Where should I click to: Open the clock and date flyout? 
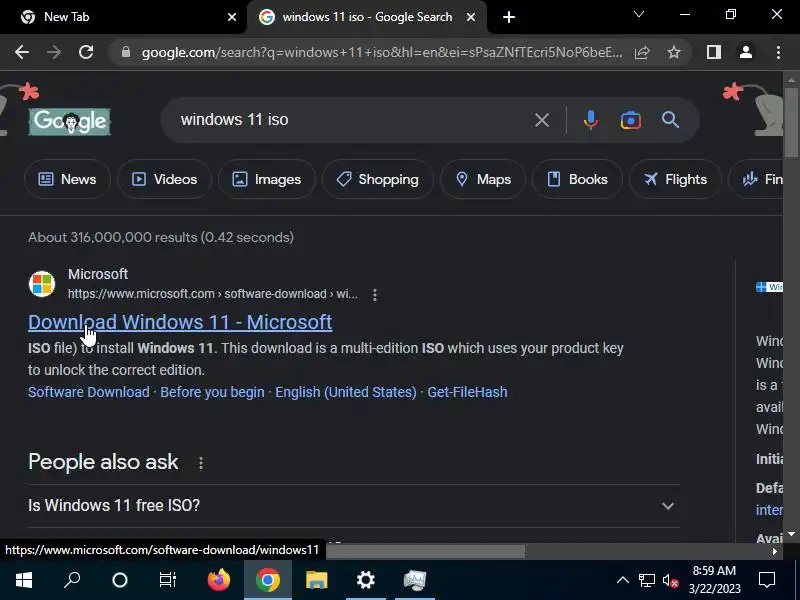click(x=714, y=580)
